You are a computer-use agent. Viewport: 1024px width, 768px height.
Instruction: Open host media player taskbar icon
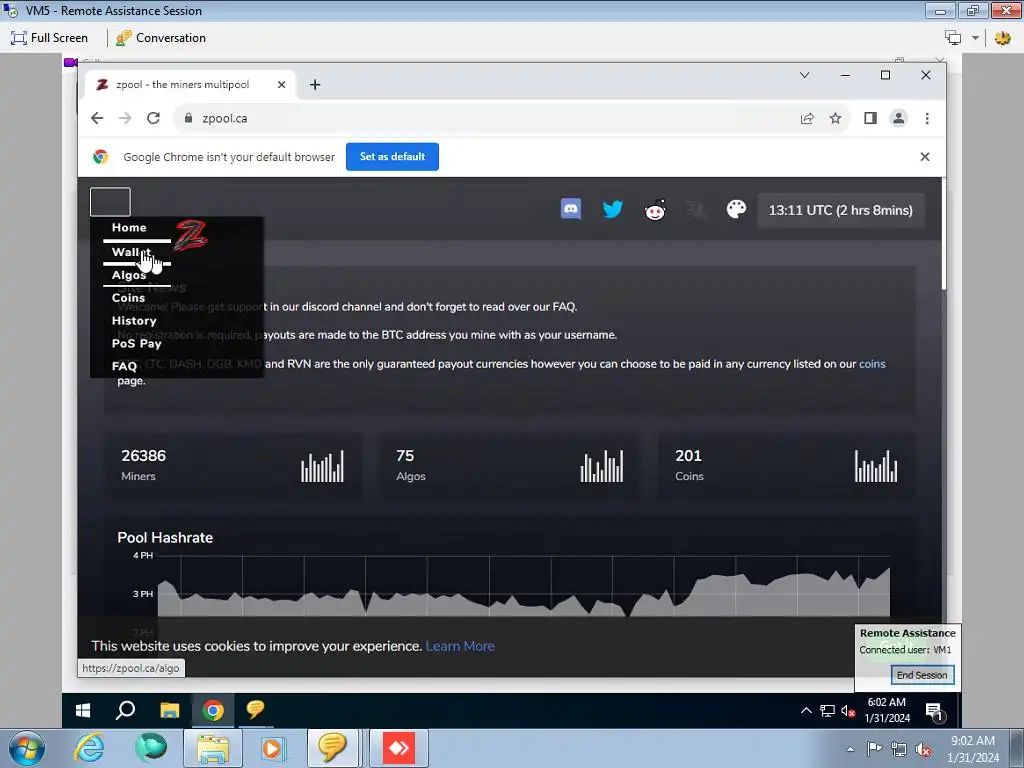point(272,748)
